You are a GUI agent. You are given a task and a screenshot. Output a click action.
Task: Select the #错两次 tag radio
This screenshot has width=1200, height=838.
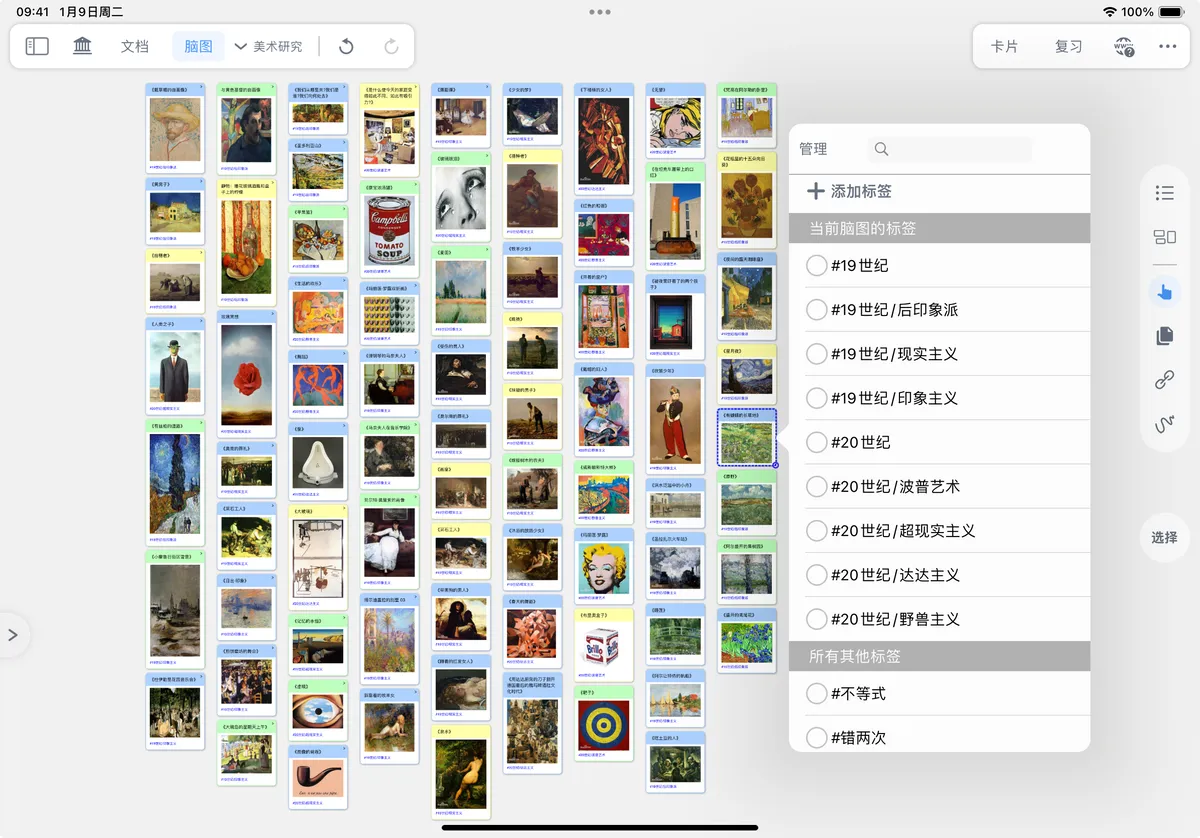[816, 738]
